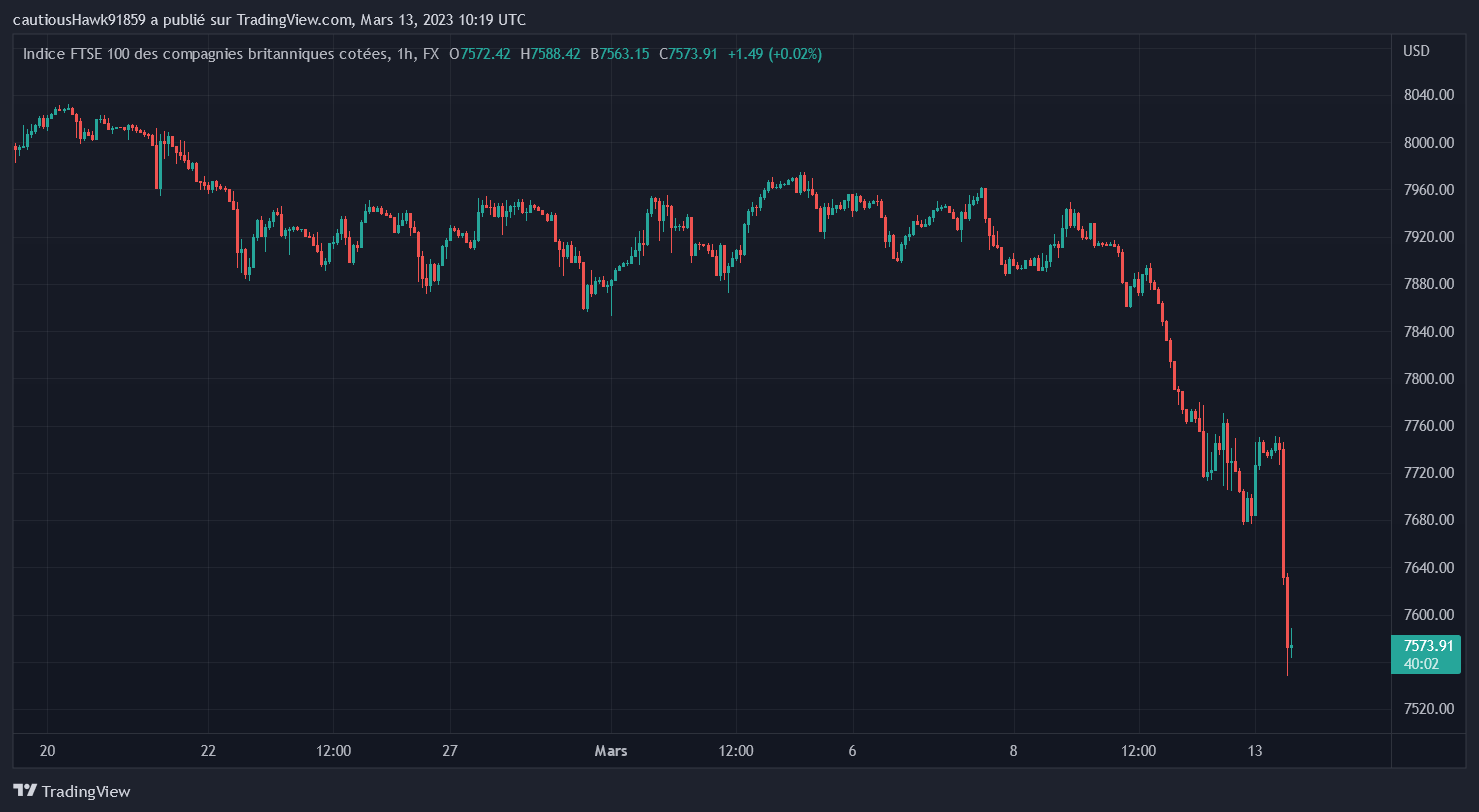Click the low value B7563.15
The width and height of the screenshot is (1479, 812).
click(620, 54)
